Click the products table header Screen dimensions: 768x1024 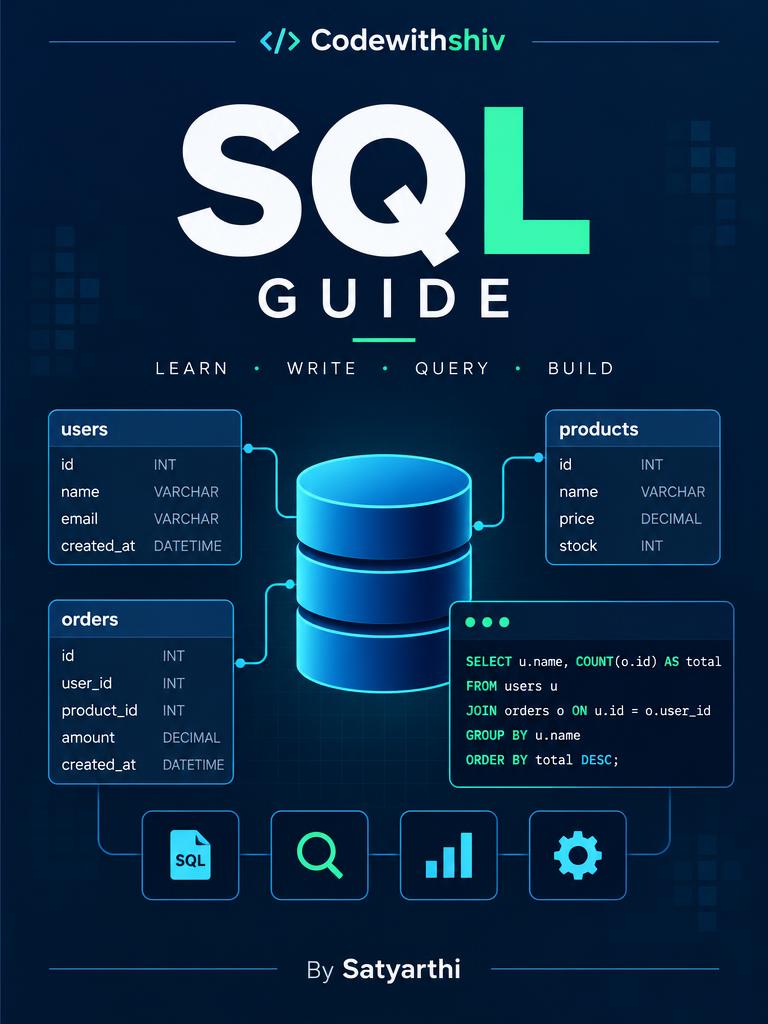pos(632,429)
